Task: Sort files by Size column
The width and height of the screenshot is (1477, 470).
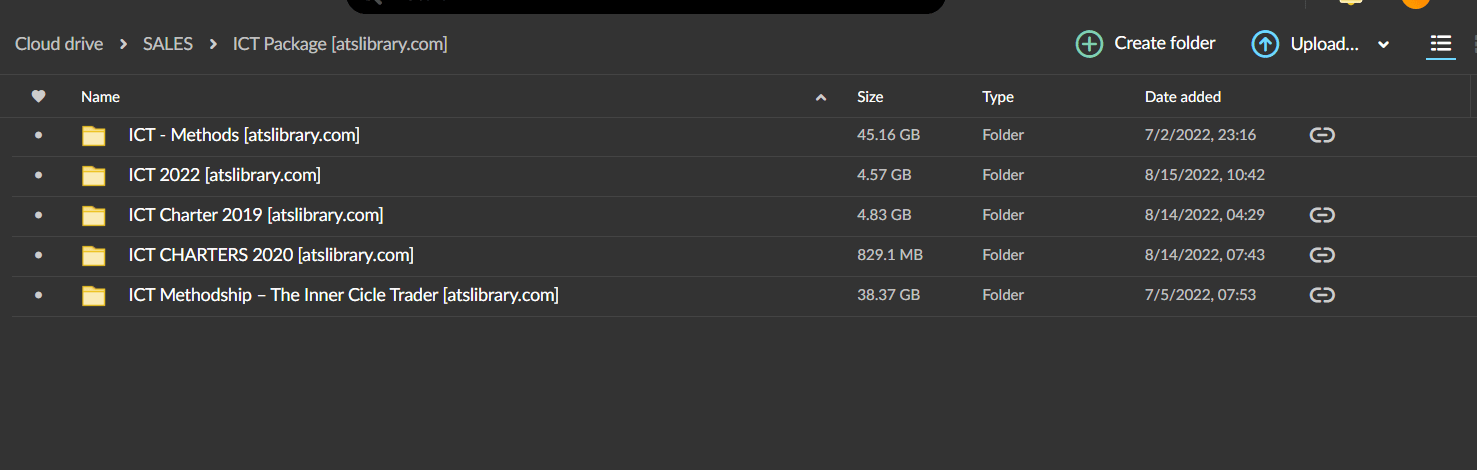Action: 870,97
